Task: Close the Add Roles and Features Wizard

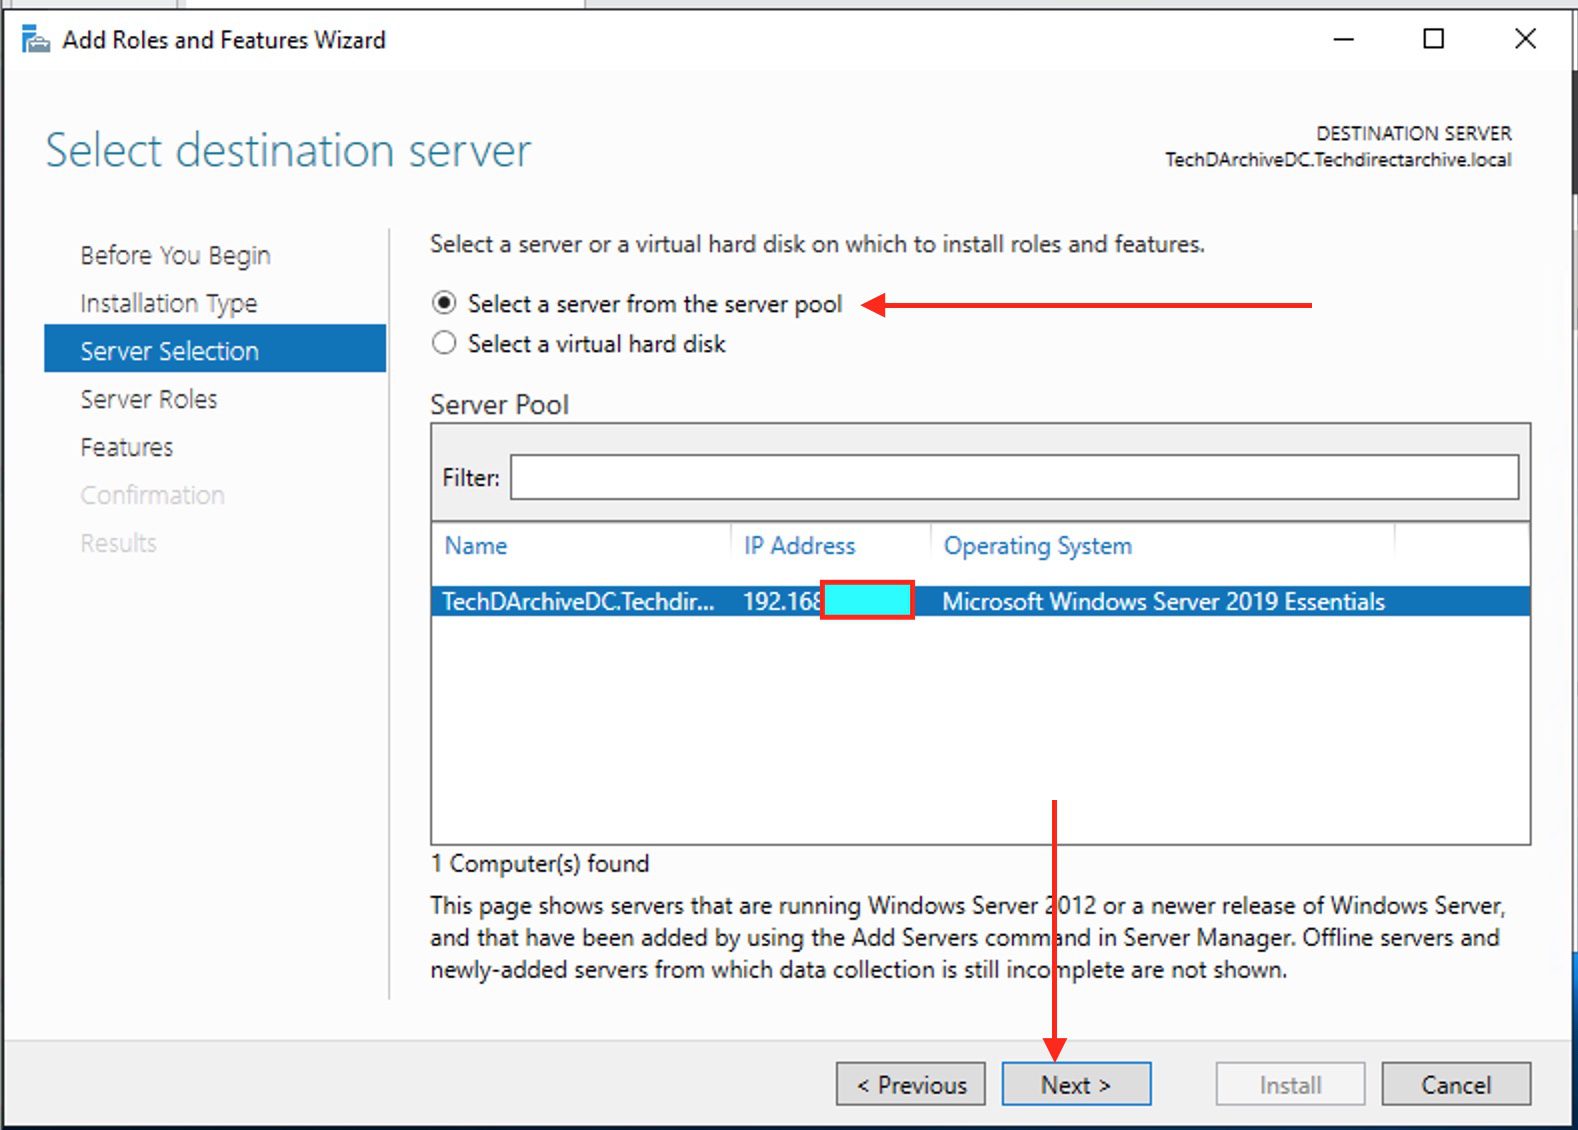Action: (1525, 39)
